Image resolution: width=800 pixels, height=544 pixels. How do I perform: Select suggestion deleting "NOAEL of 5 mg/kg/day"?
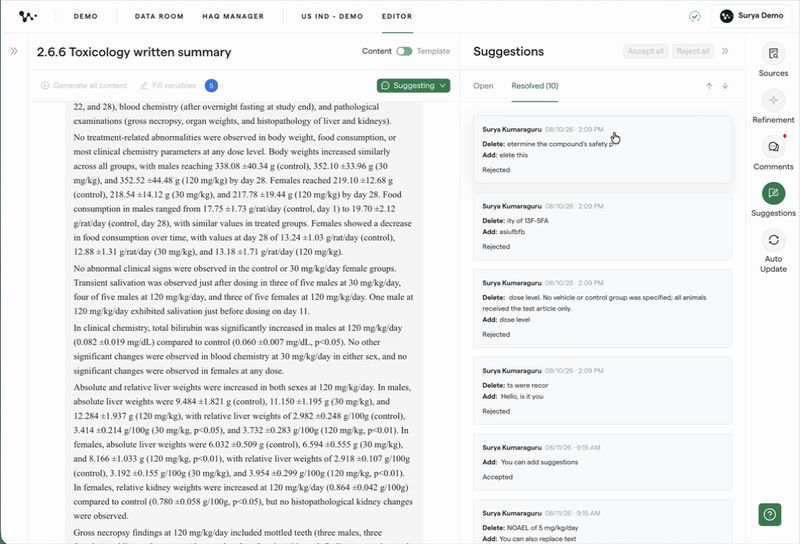tap(603, 522)
